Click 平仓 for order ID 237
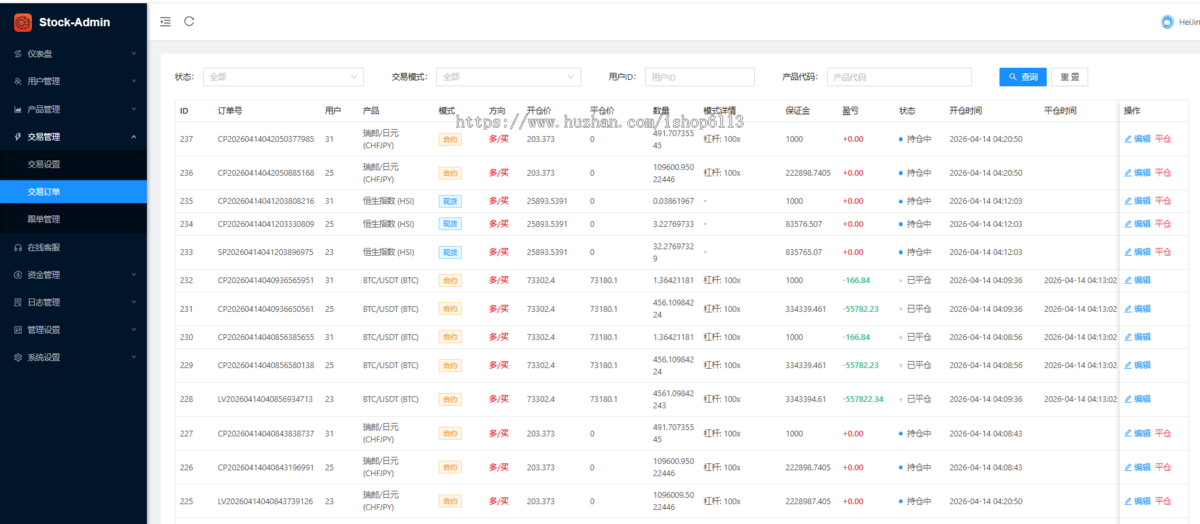 click(1163, 139)
